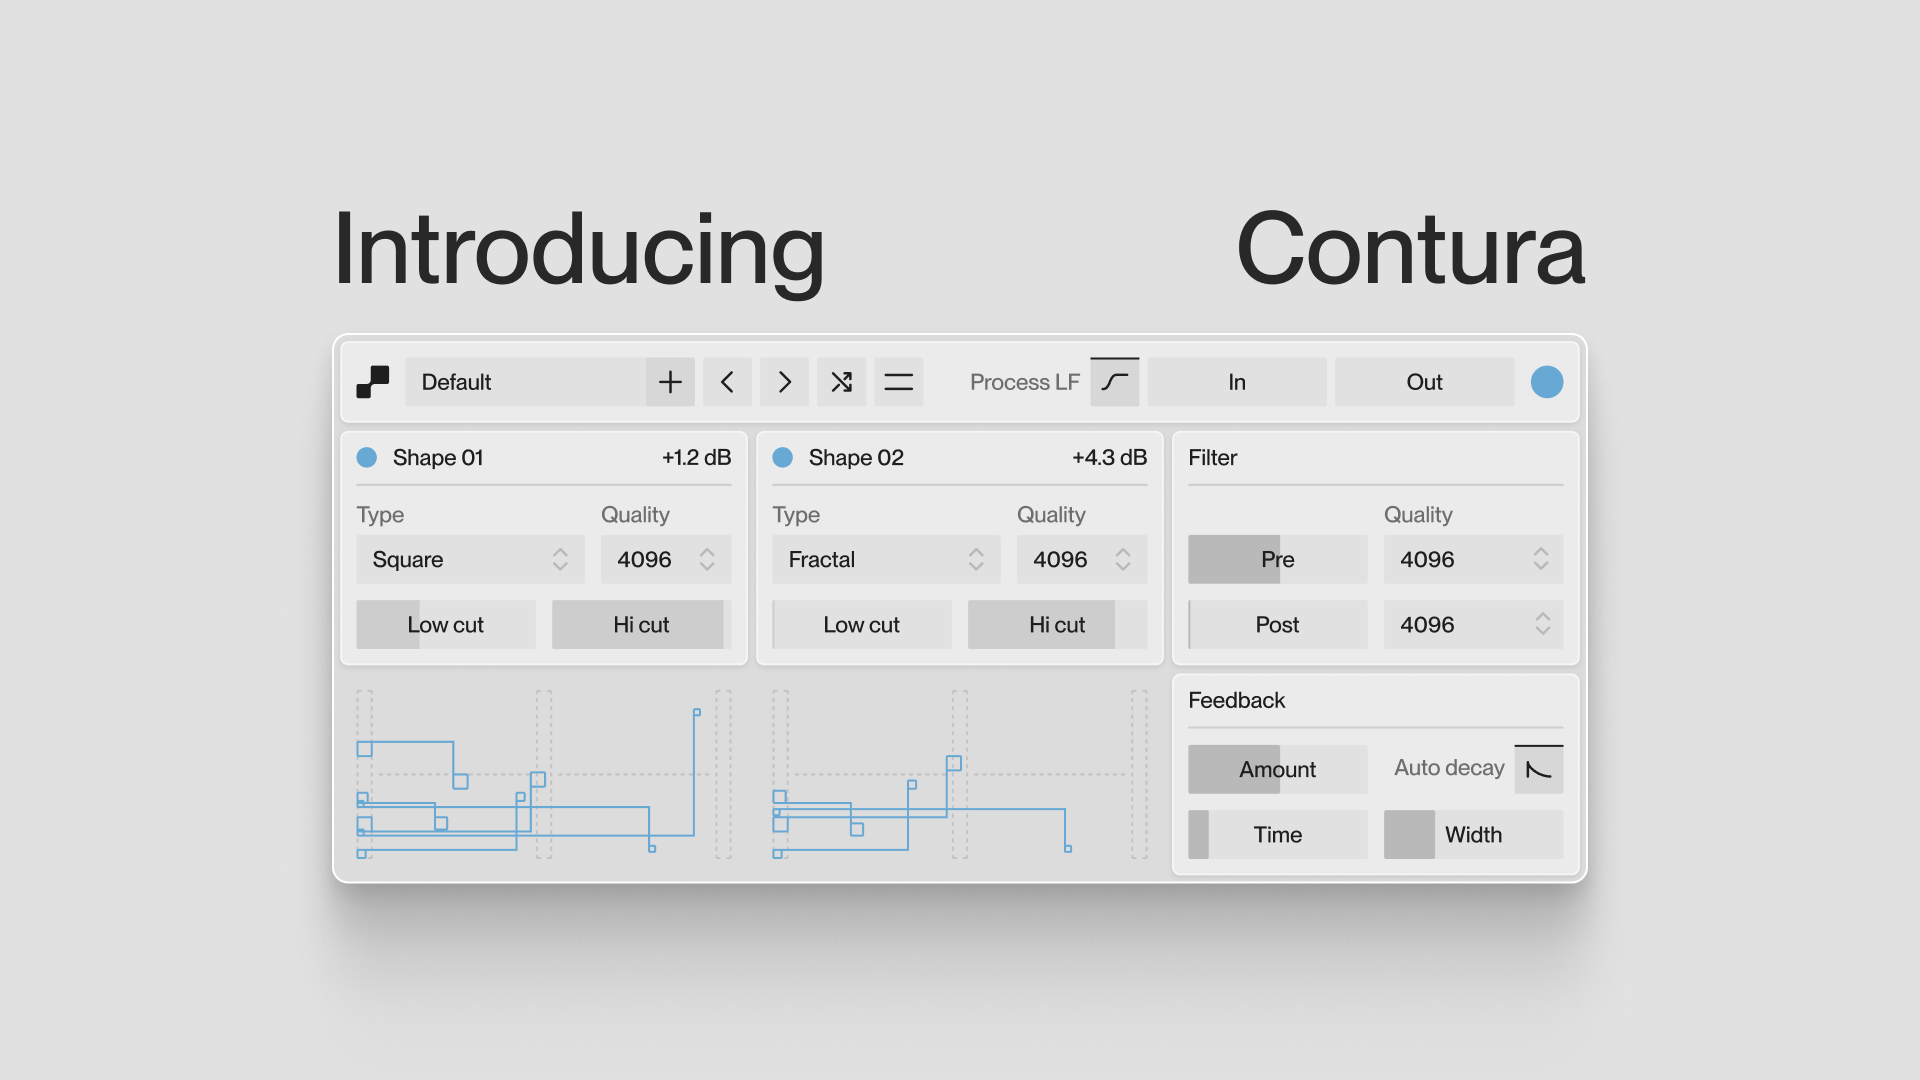Go to the previous preset
Viewport: 1920px width, 1080px height.
727,382
